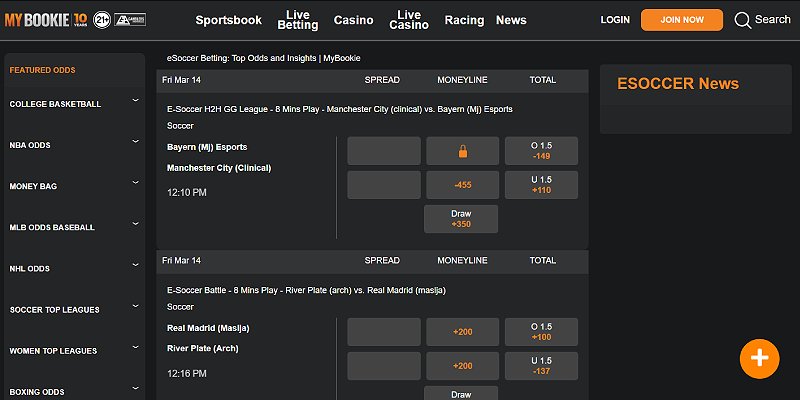The image size is (800, 400).
Task: Click empty spread box for Bayern (Mj) Esports
Action: pos(384,151)
